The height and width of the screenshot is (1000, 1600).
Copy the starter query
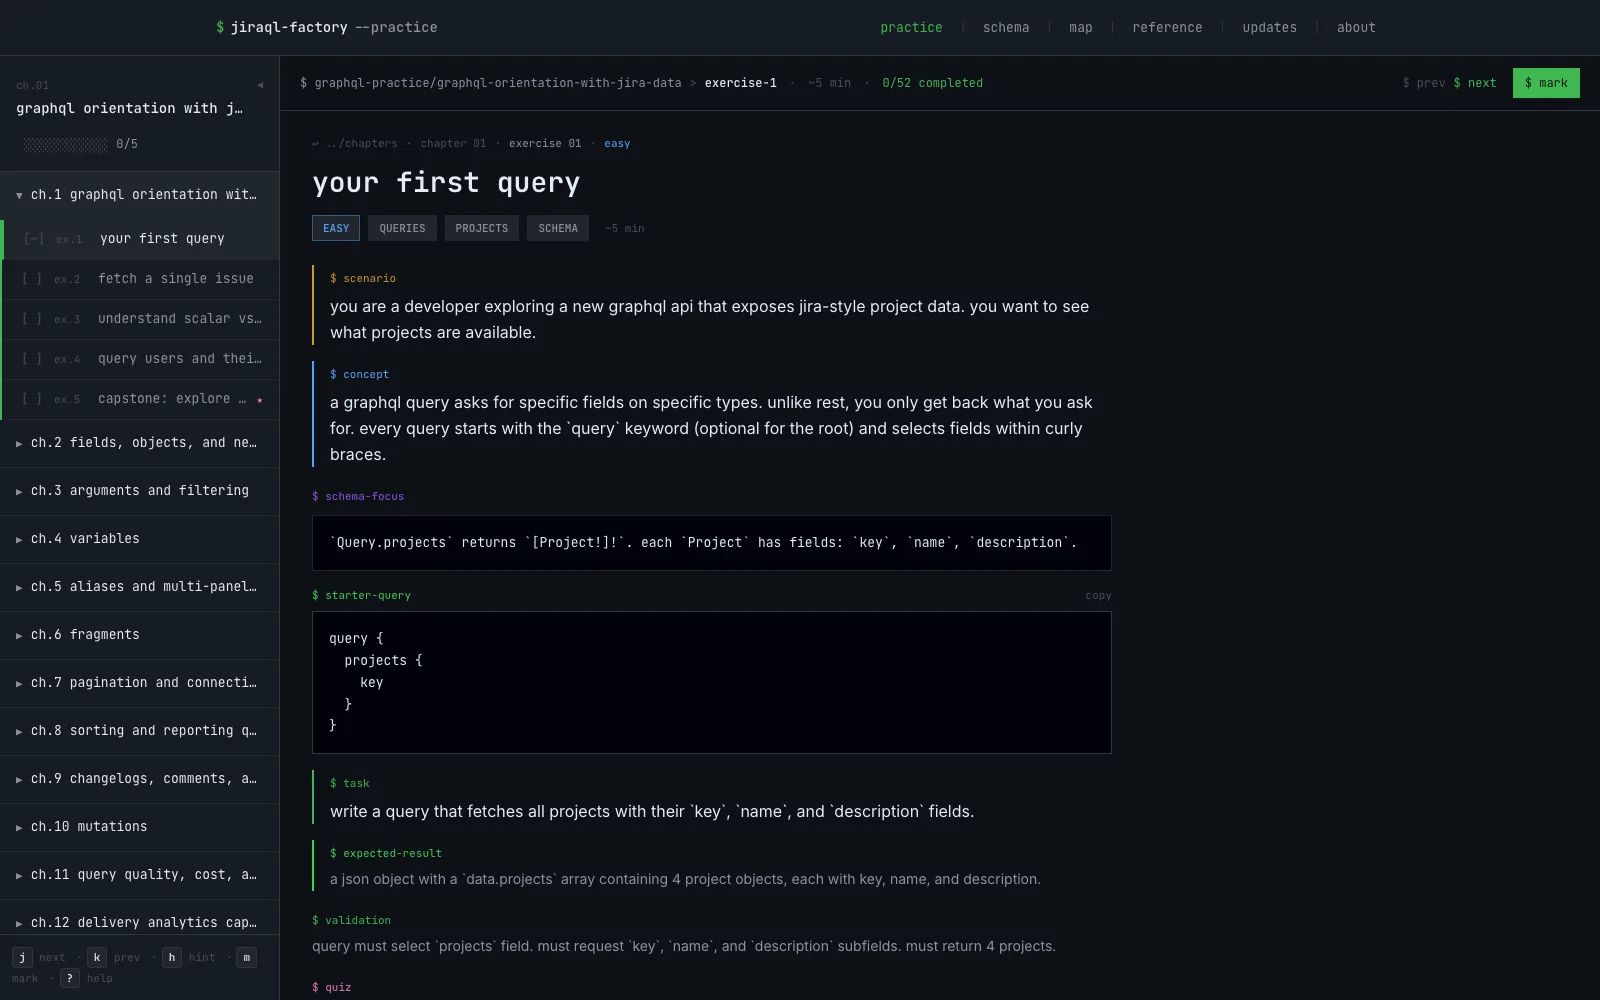[x=1098, y=596]
